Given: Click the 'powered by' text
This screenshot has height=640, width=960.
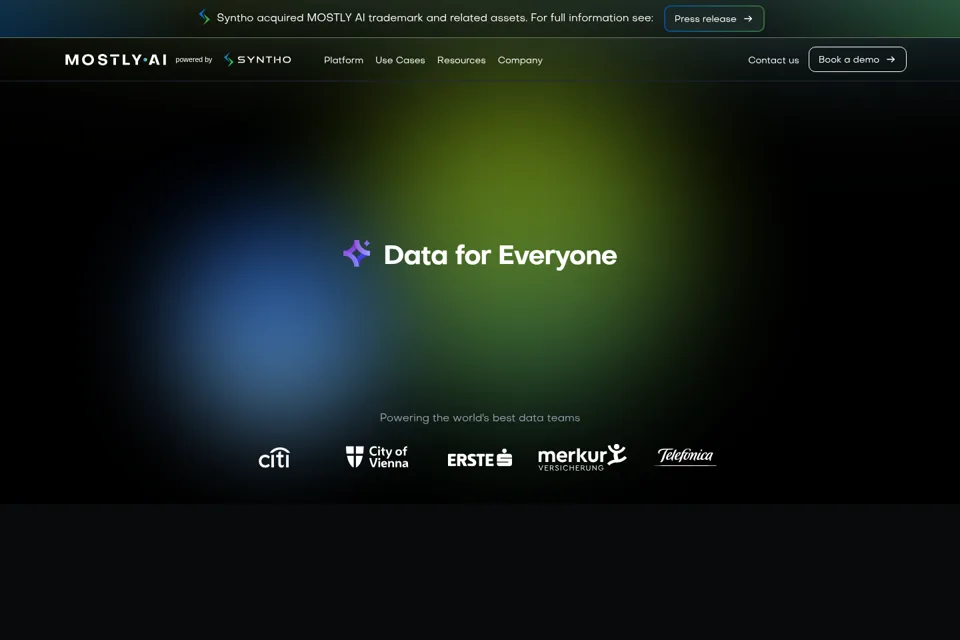Looking at the screenshot, I should 193,59.
